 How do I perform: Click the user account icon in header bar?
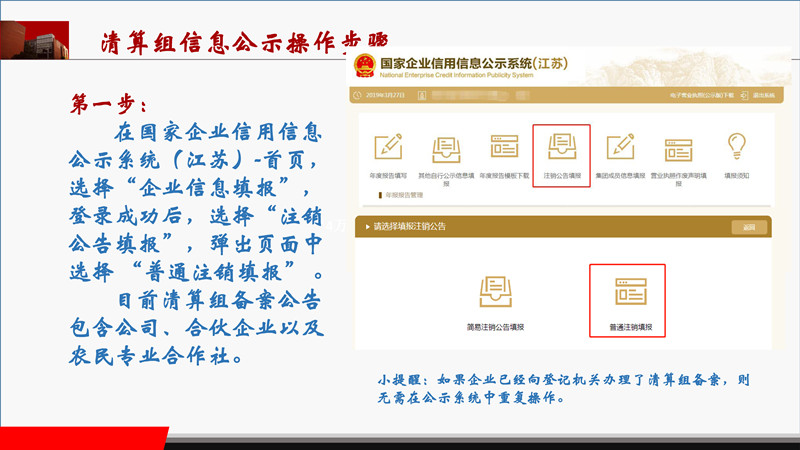(424, 95)
